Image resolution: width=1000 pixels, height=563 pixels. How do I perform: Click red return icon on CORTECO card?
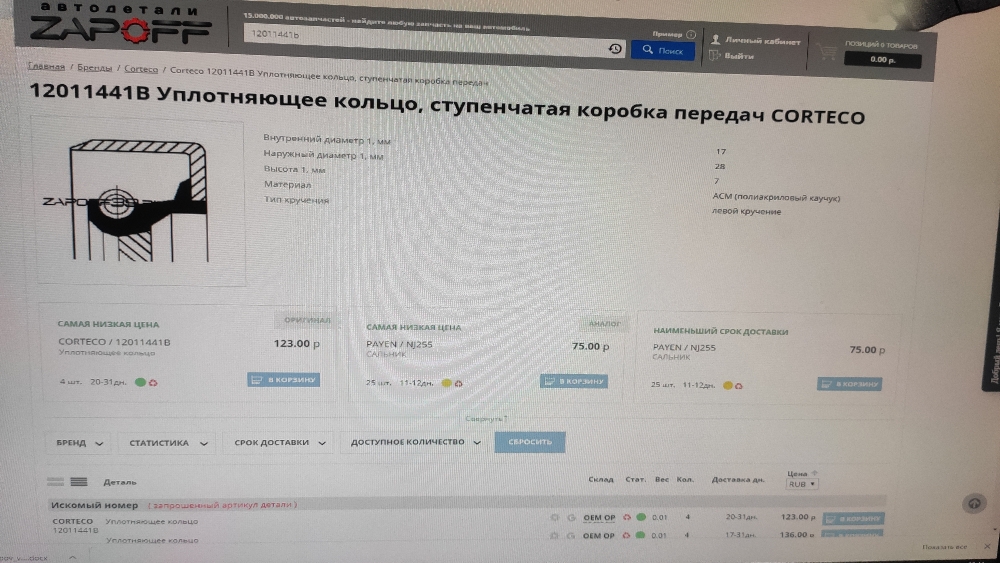(153, 383)
